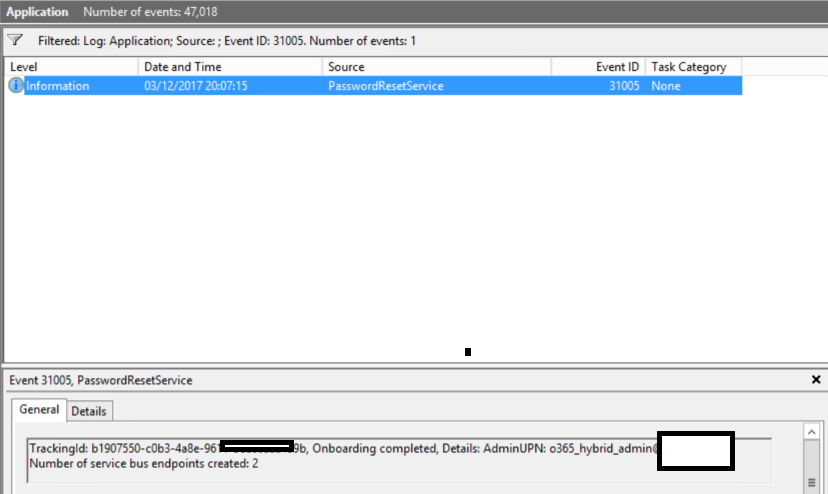Switch to the Details tab
Image resolution: width=828 pixels, height=494 pixels.
[x=89, y=411]
